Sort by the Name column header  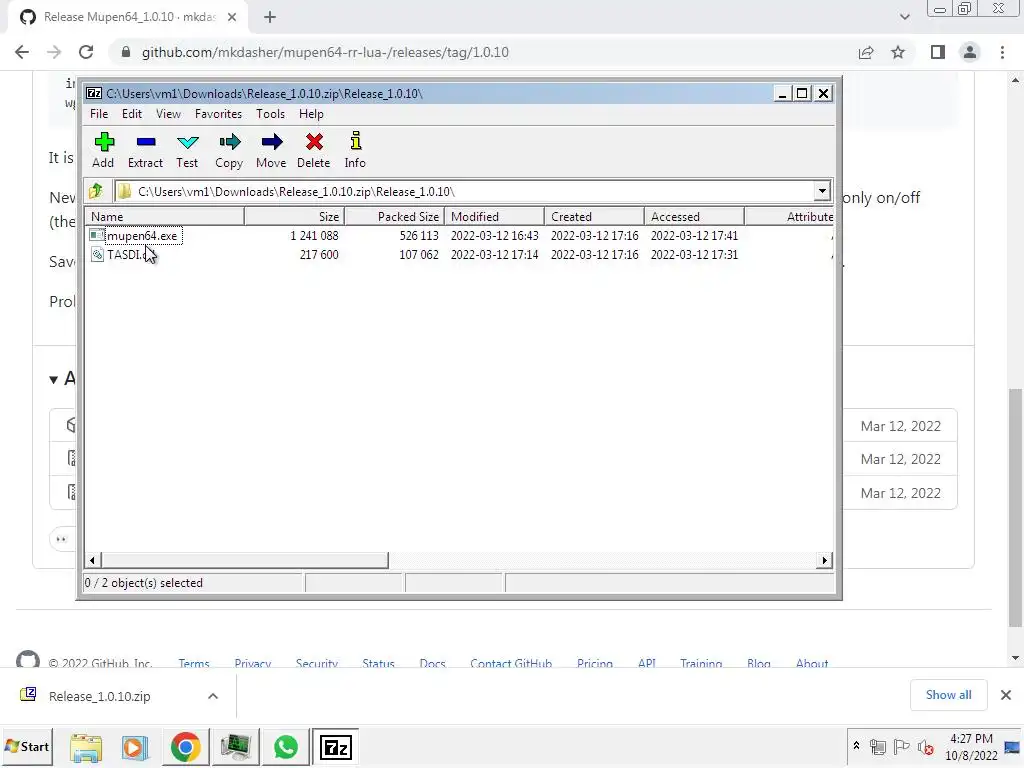click(165, 217)
